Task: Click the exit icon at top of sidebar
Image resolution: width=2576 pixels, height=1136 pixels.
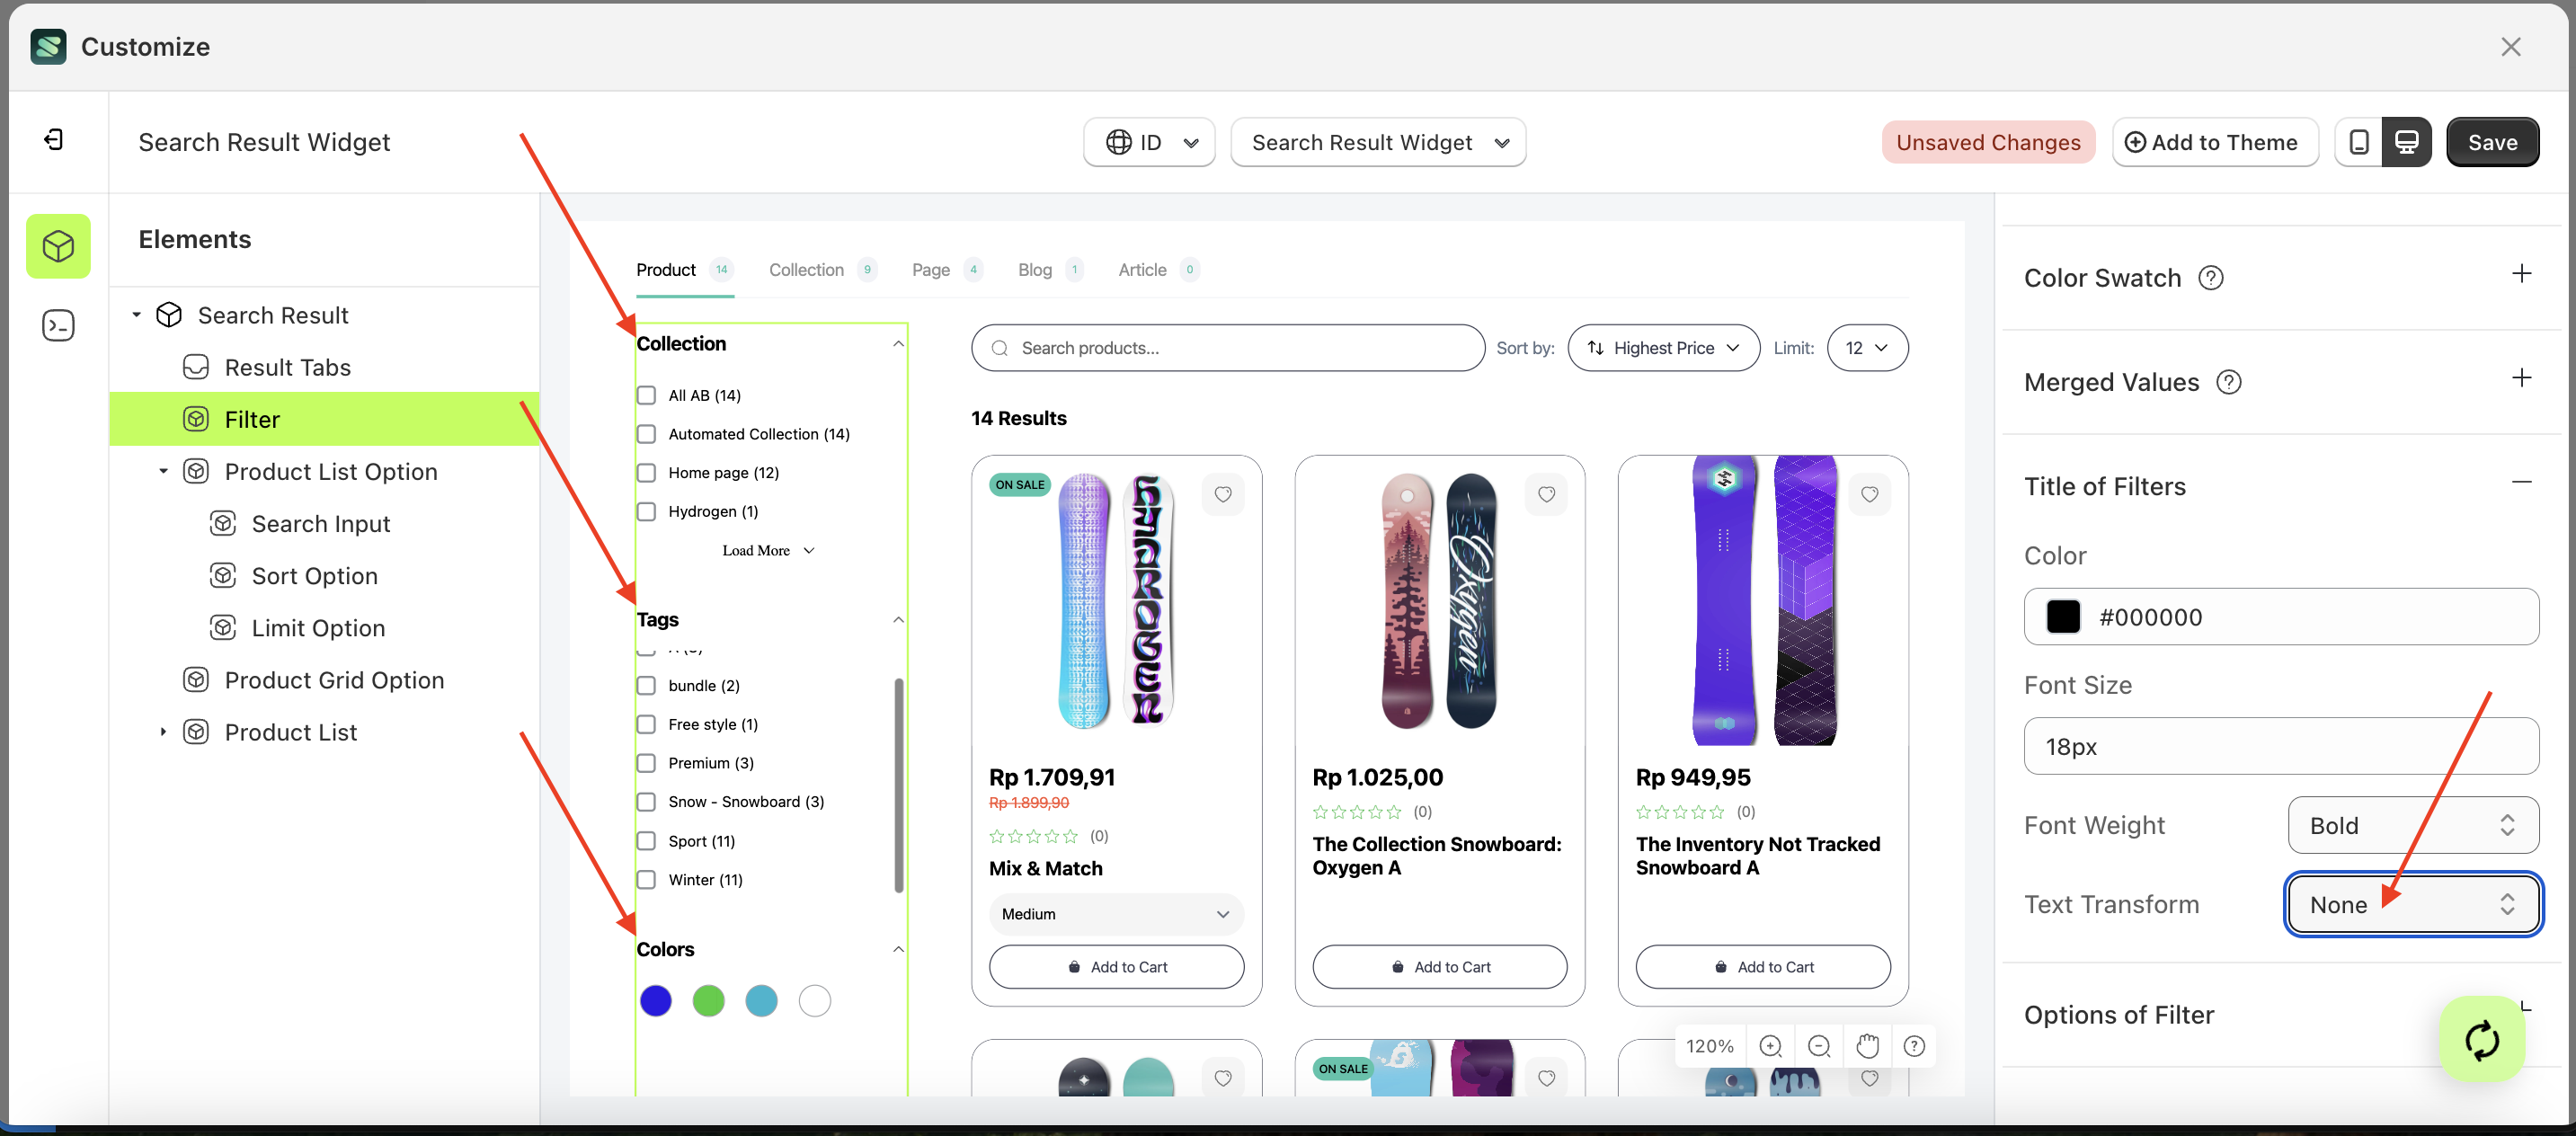Action: coord(55,140)
